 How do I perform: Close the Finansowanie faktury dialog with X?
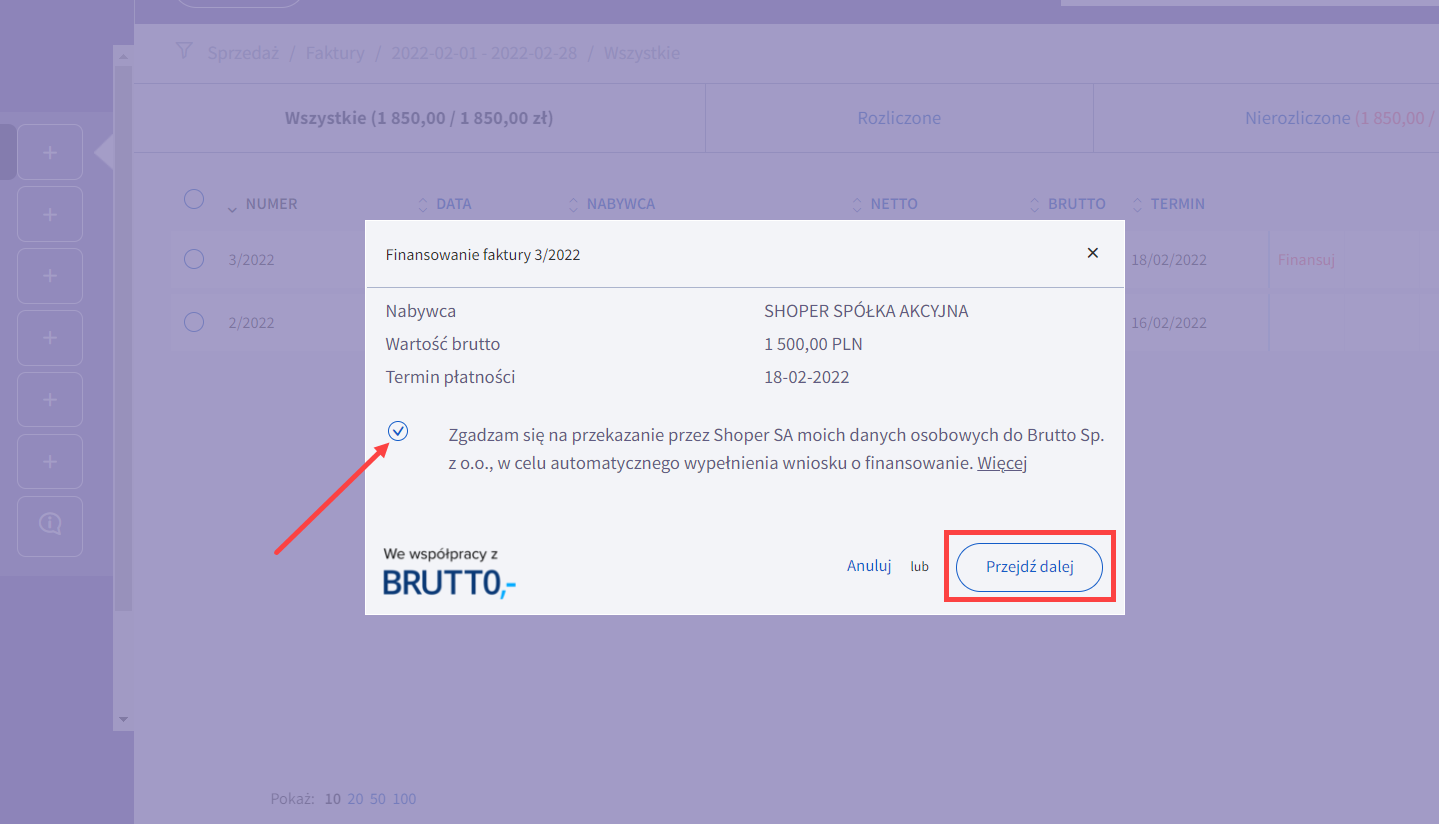pyautogui.click(x=1092, y=253)
